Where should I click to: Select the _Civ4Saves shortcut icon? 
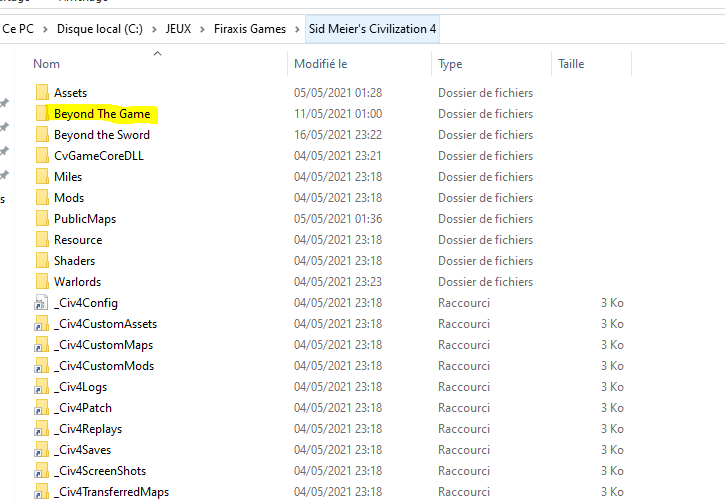coord(41,449)
